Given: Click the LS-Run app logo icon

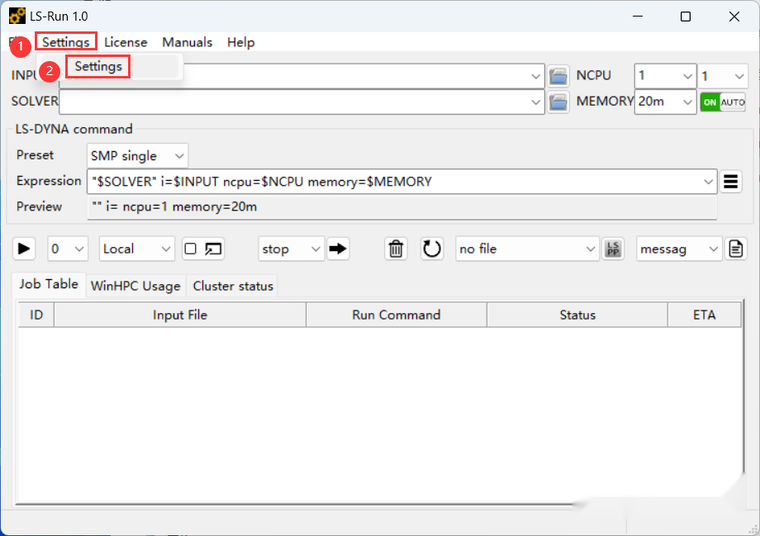Looking at the screenshot, I should 17,16.
